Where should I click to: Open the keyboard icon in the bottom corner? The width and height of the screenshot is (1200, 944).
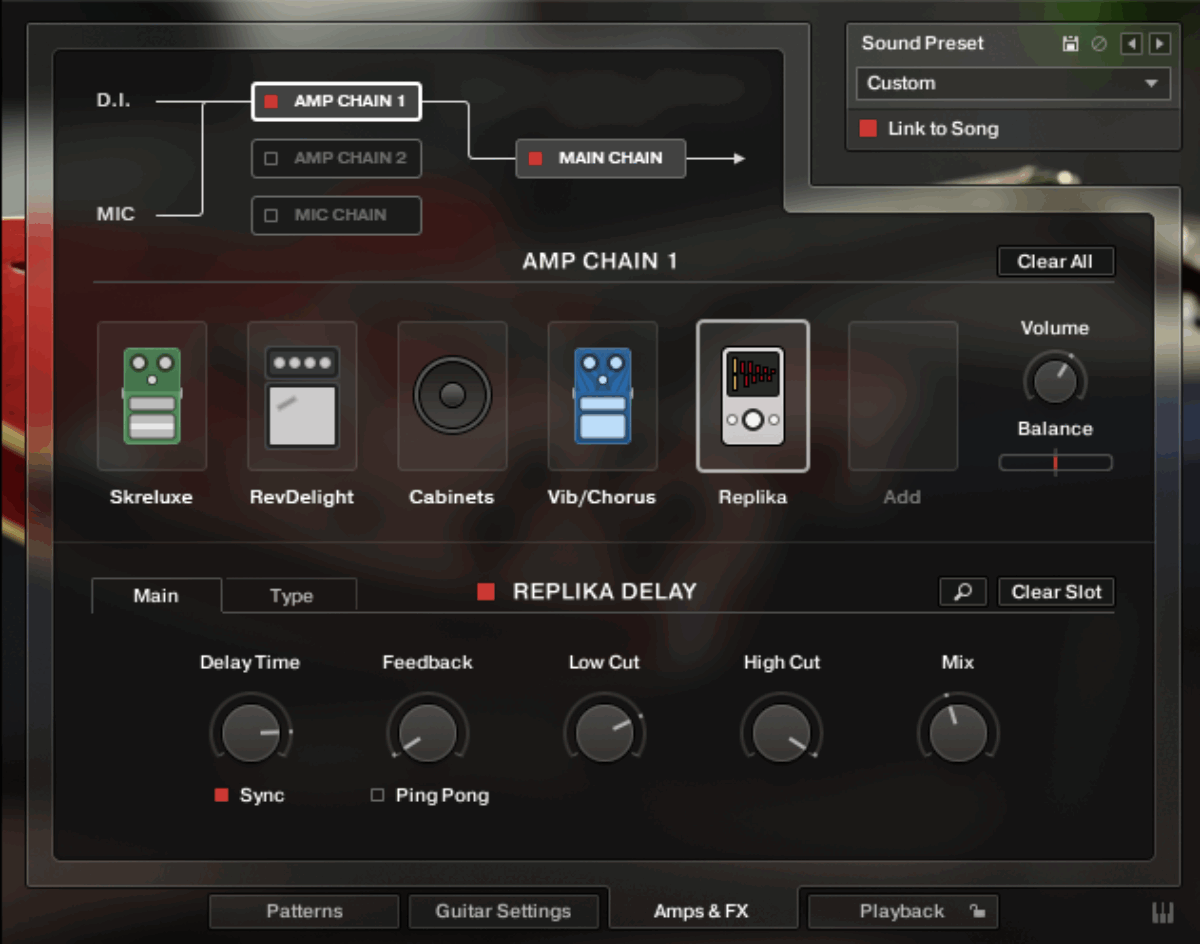click(x=1164, y=911)
